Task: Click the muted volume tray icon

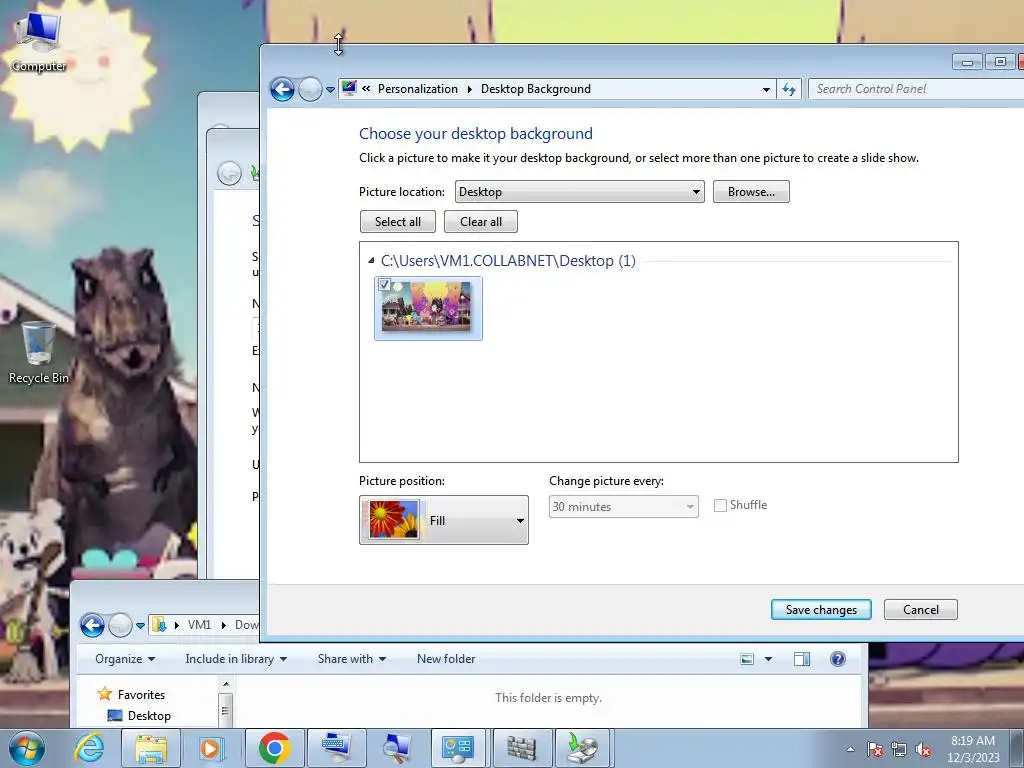Action: click(923, 749)
